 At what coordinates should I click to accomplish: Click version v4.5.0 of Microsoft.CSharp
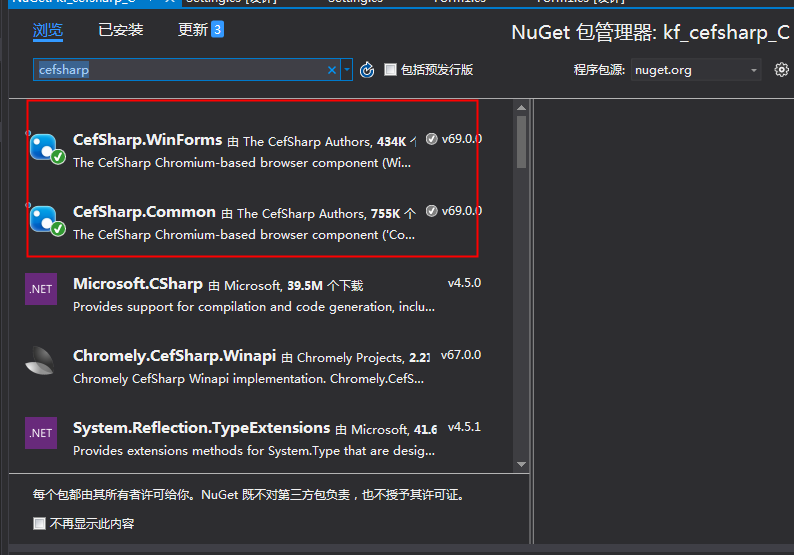[464, 283]
